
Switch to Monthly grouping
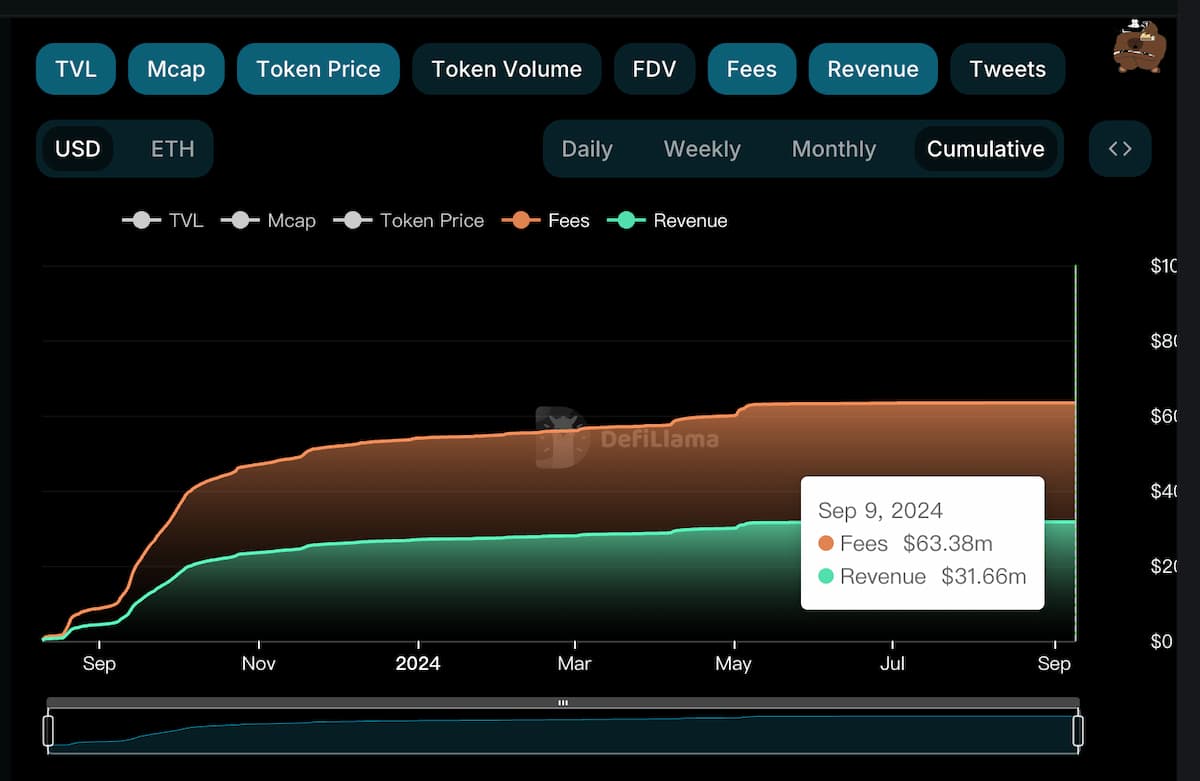pyautogui.click(x=833, y=149)
